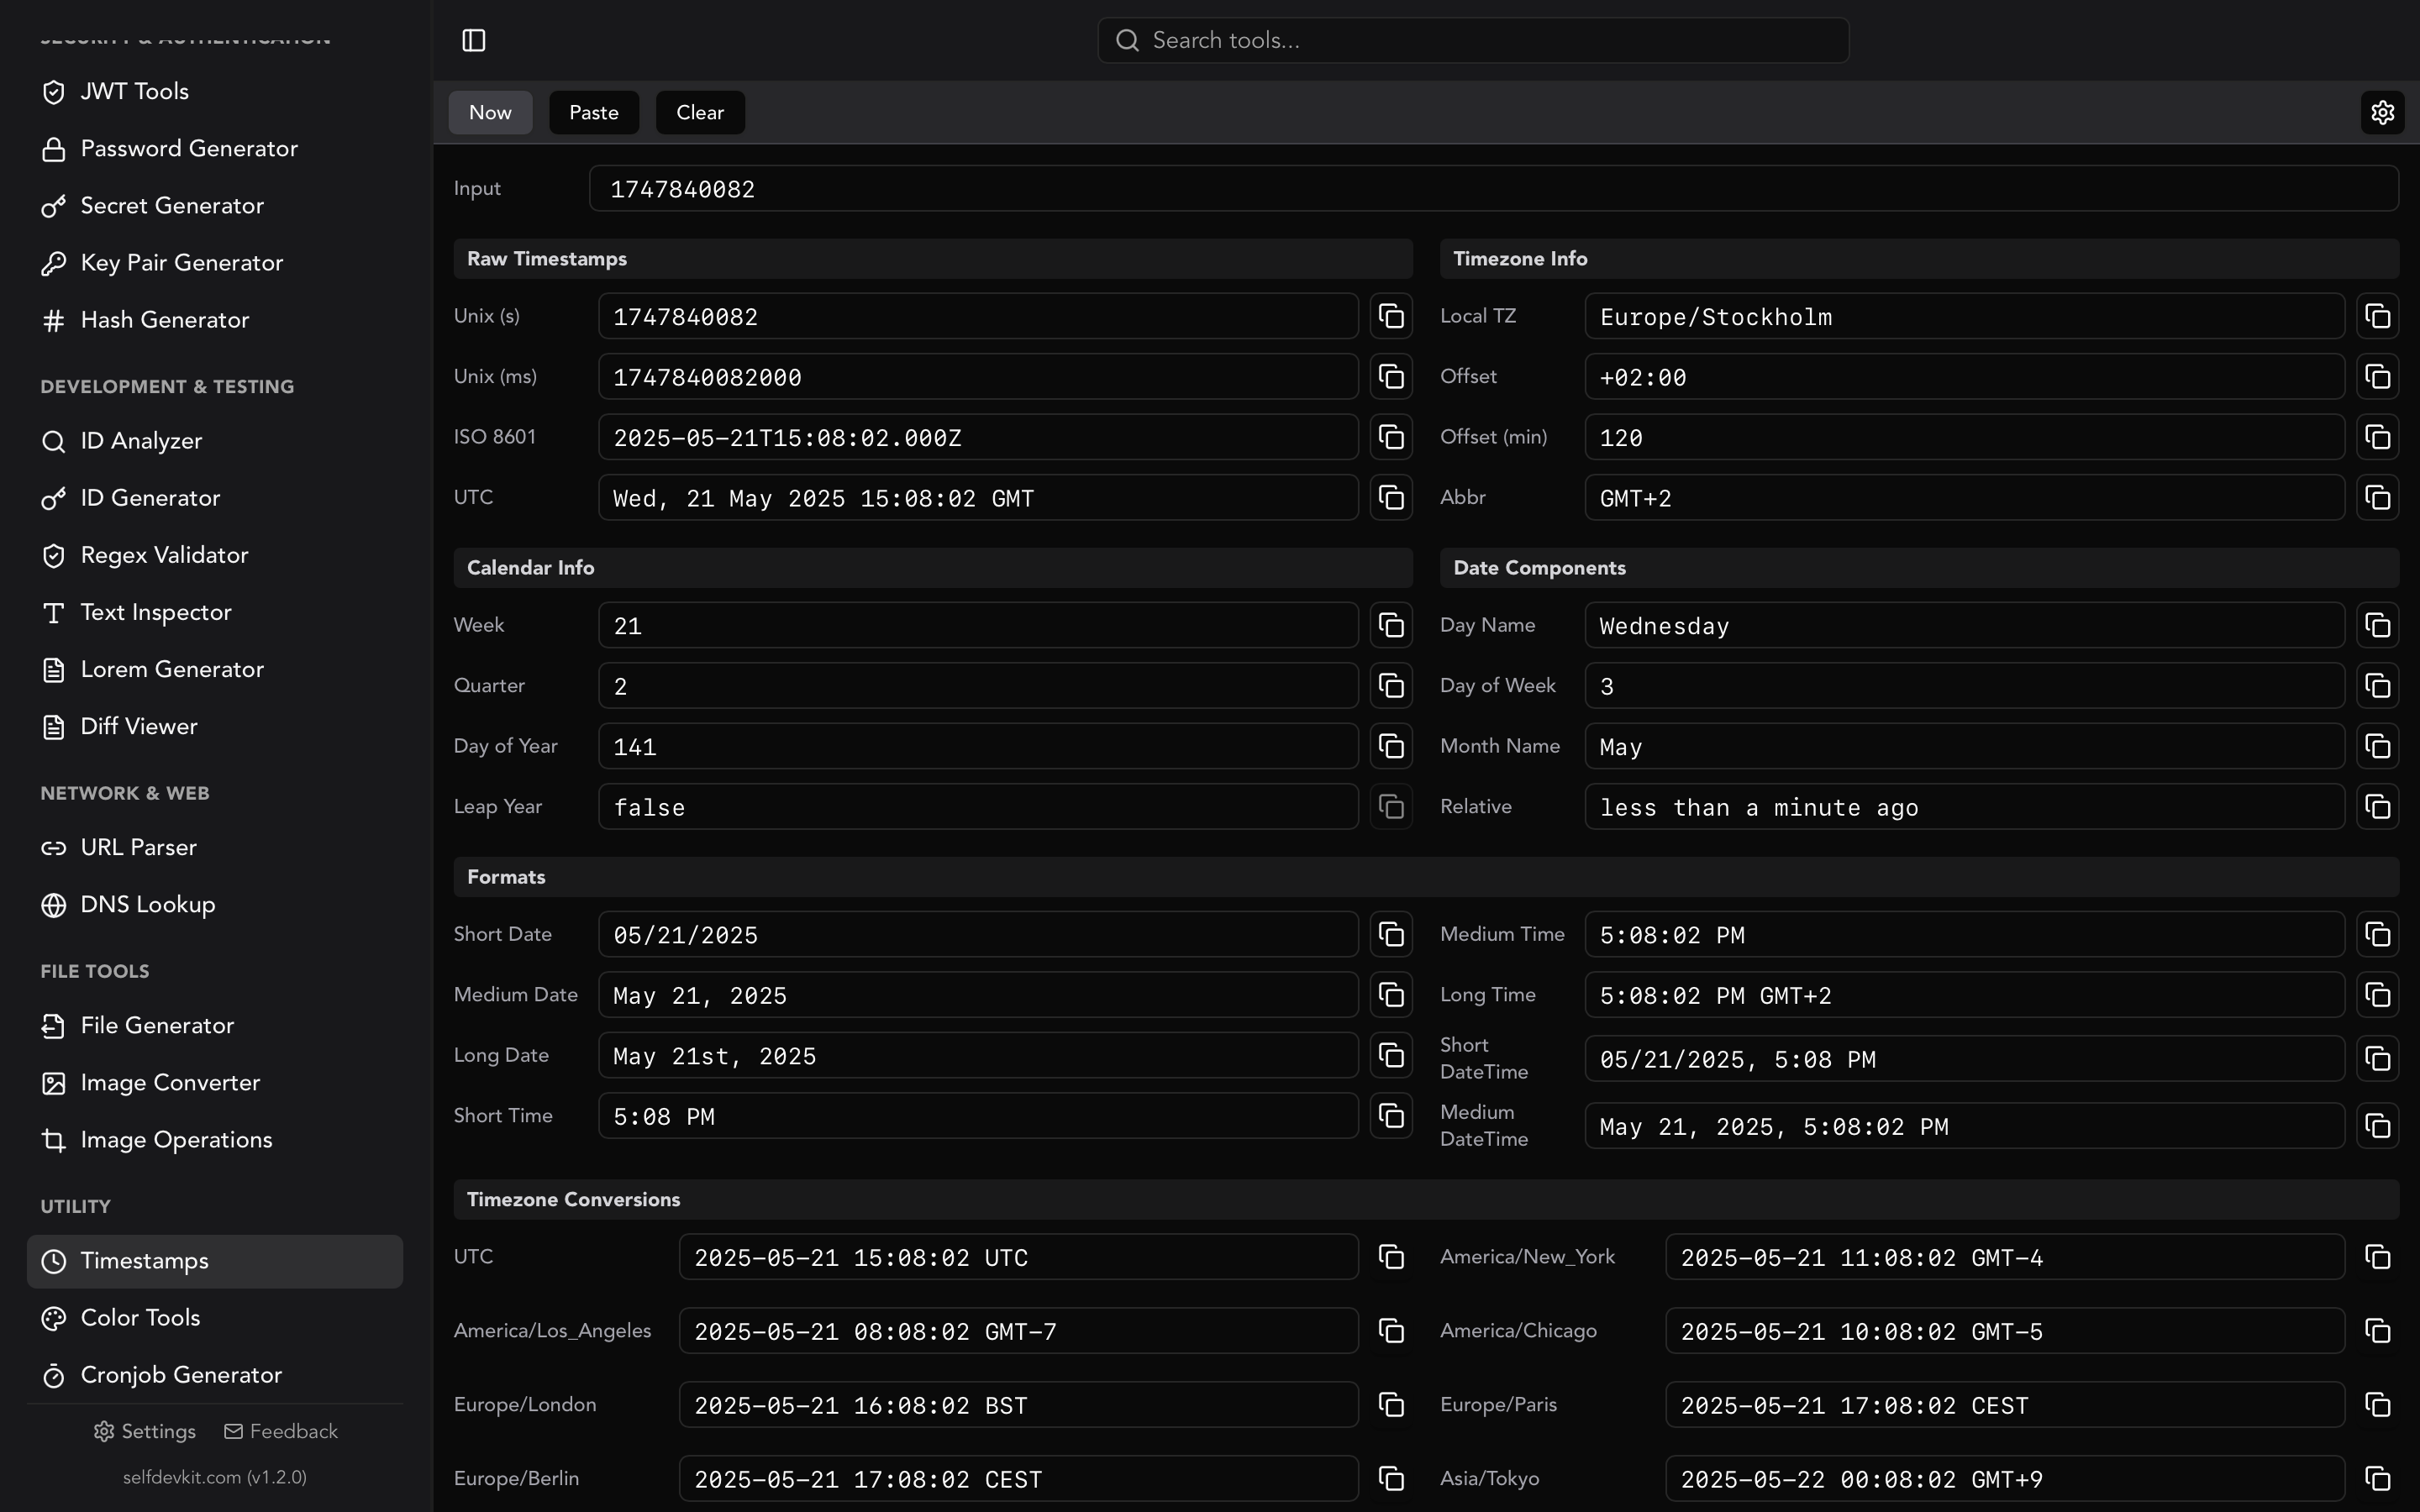The image size is (2420, 1512).
Task: Copy the ISO 8601 value
Action: click(x=1391, y=437)
